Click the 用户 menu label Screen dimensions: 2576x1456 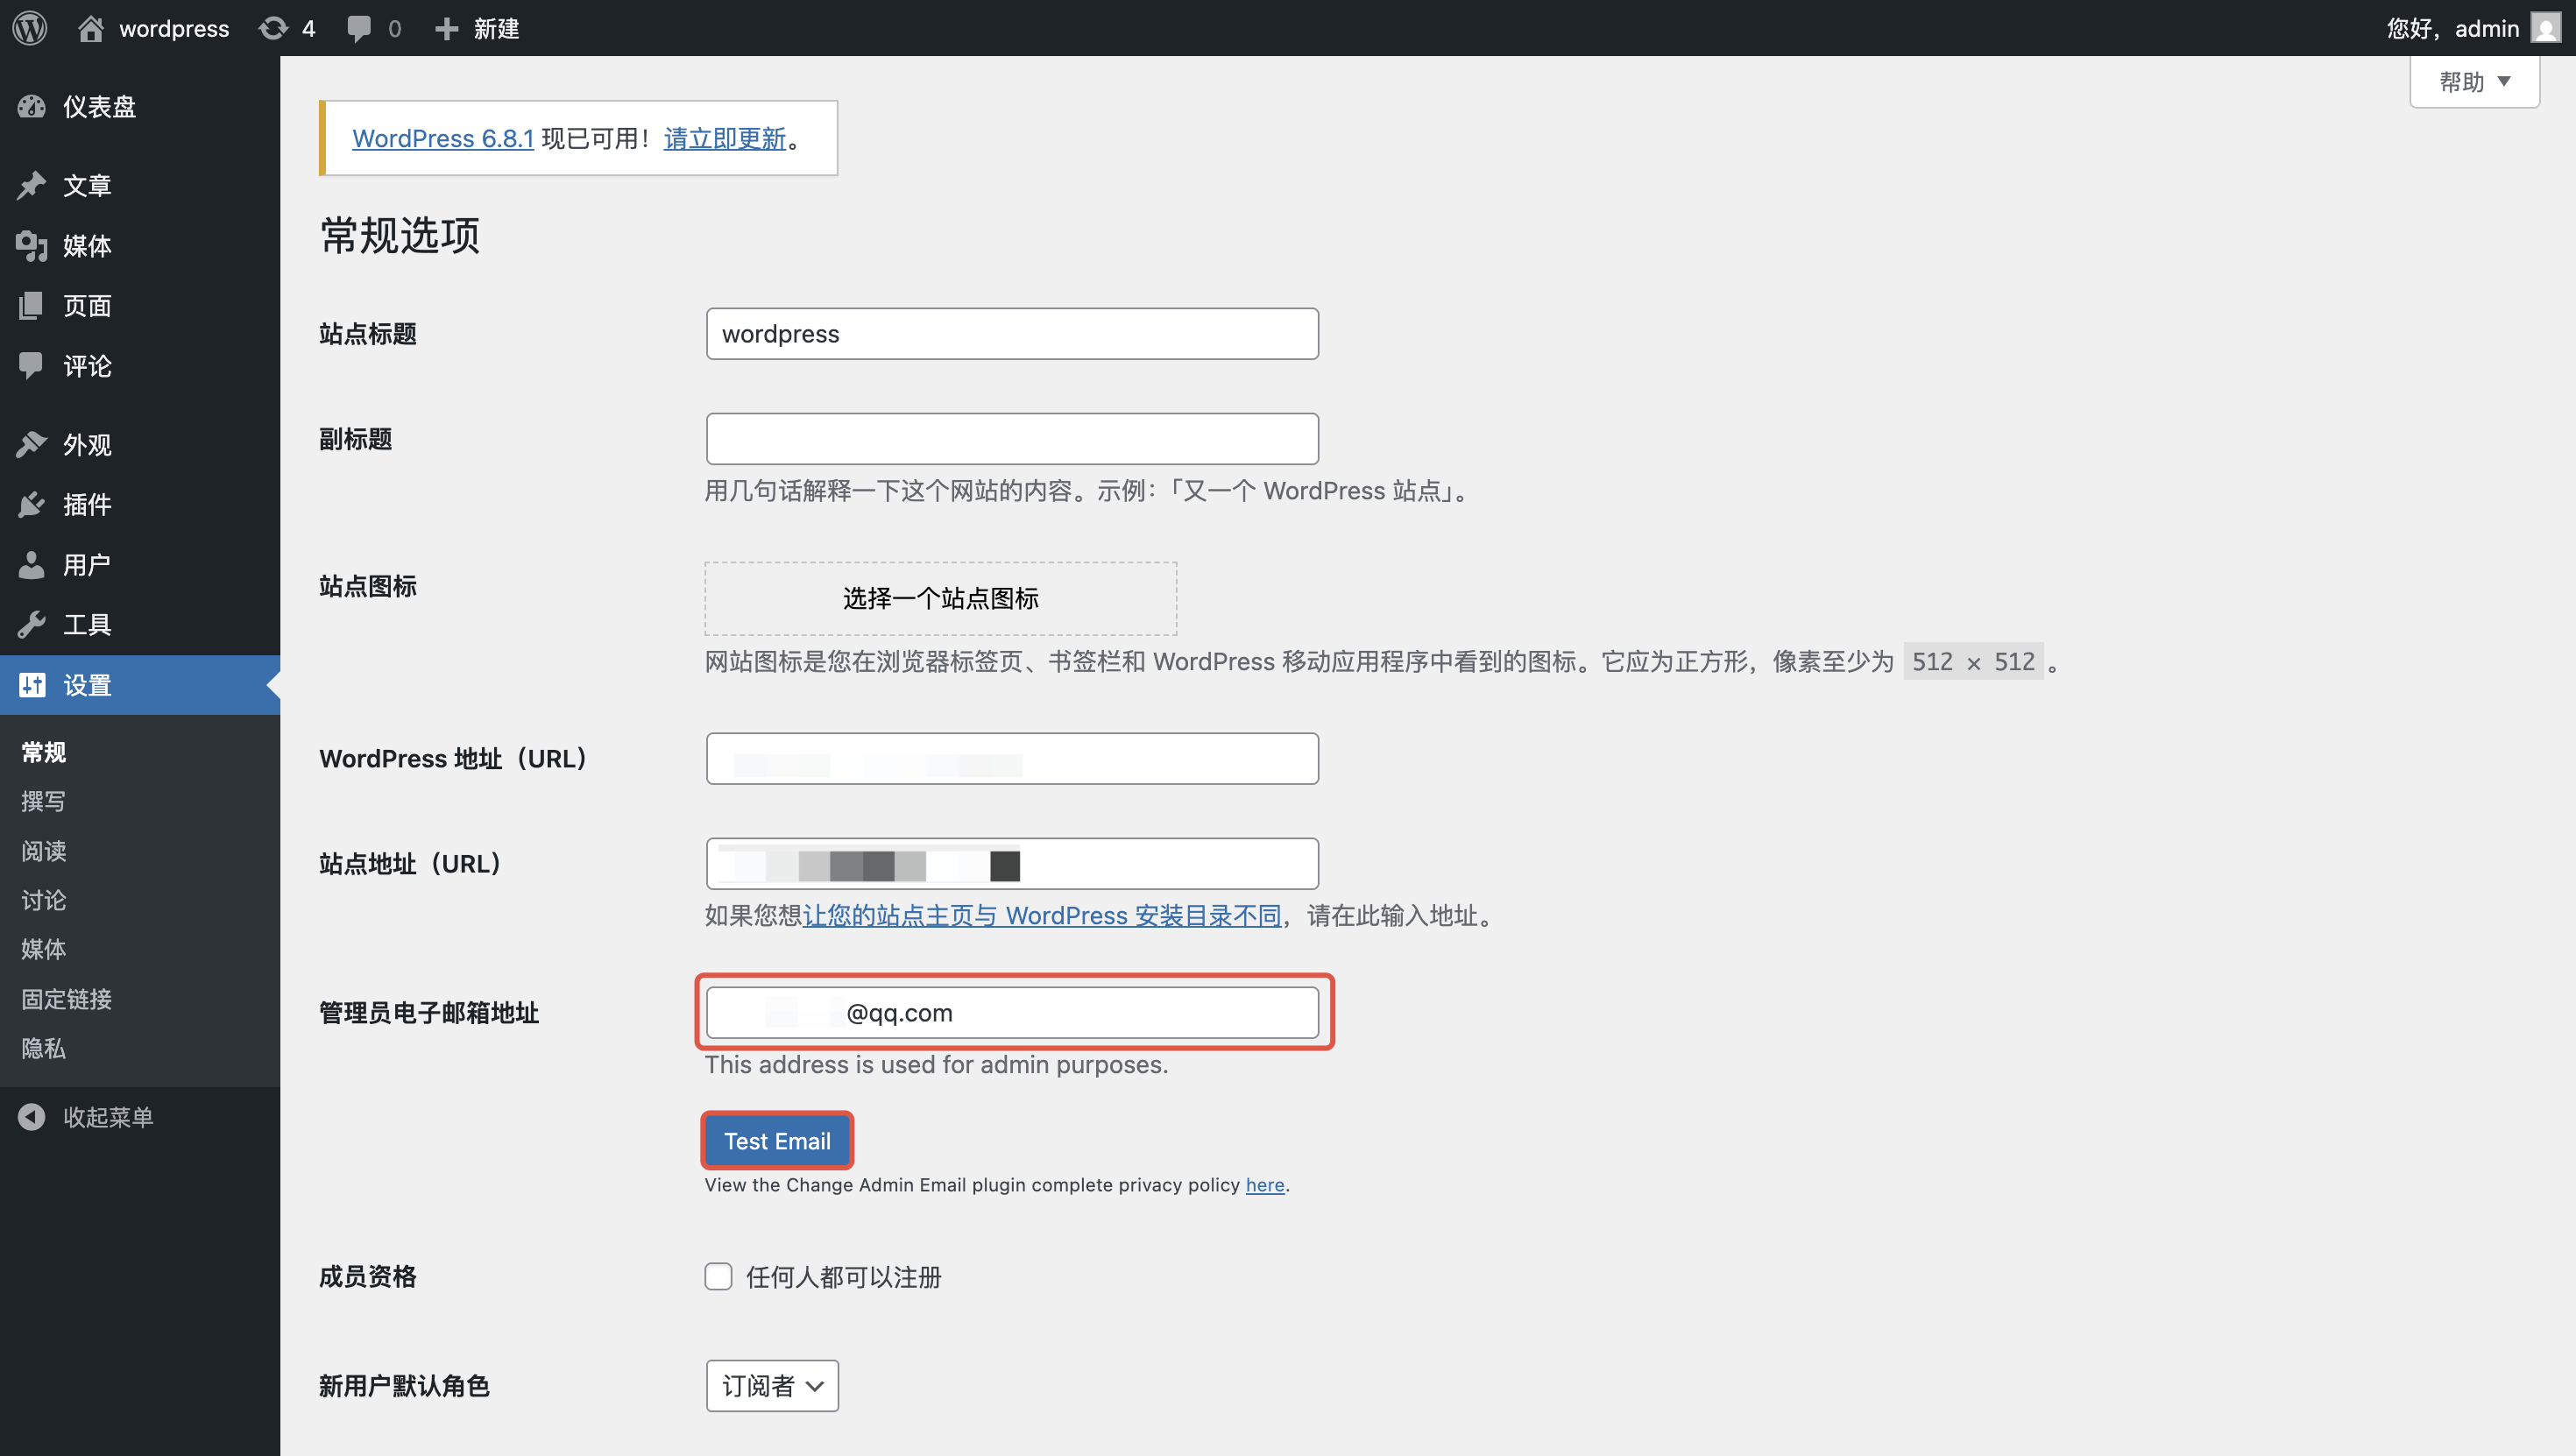click(87, 564)
